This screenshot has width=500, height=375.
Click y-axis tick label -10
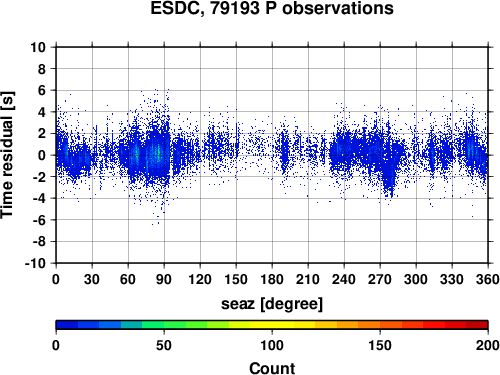pos(35,263)
